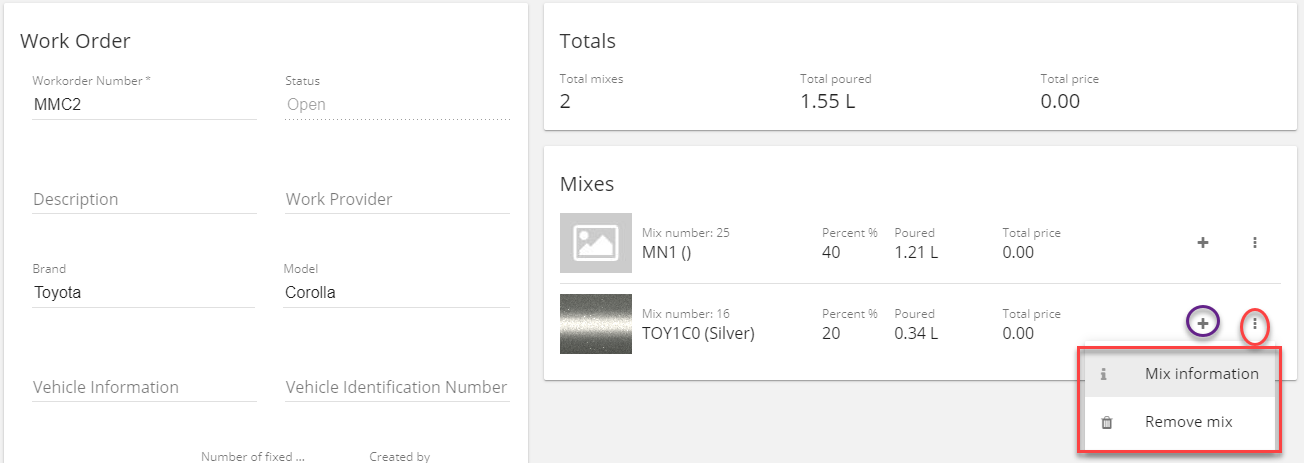
Task: Click the Description input field
Action: click(x=144, y=199)
